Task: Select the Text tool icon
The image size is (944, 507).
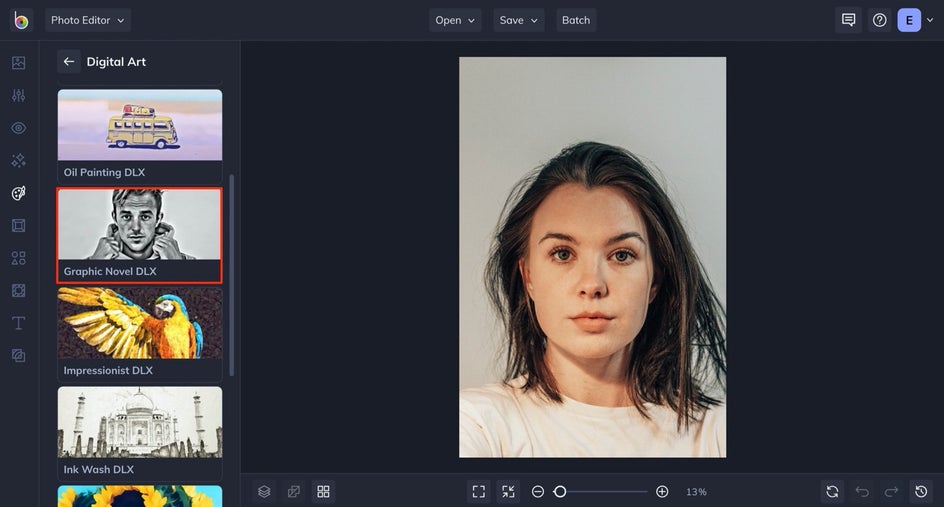Action: click(x=19, y=323)
